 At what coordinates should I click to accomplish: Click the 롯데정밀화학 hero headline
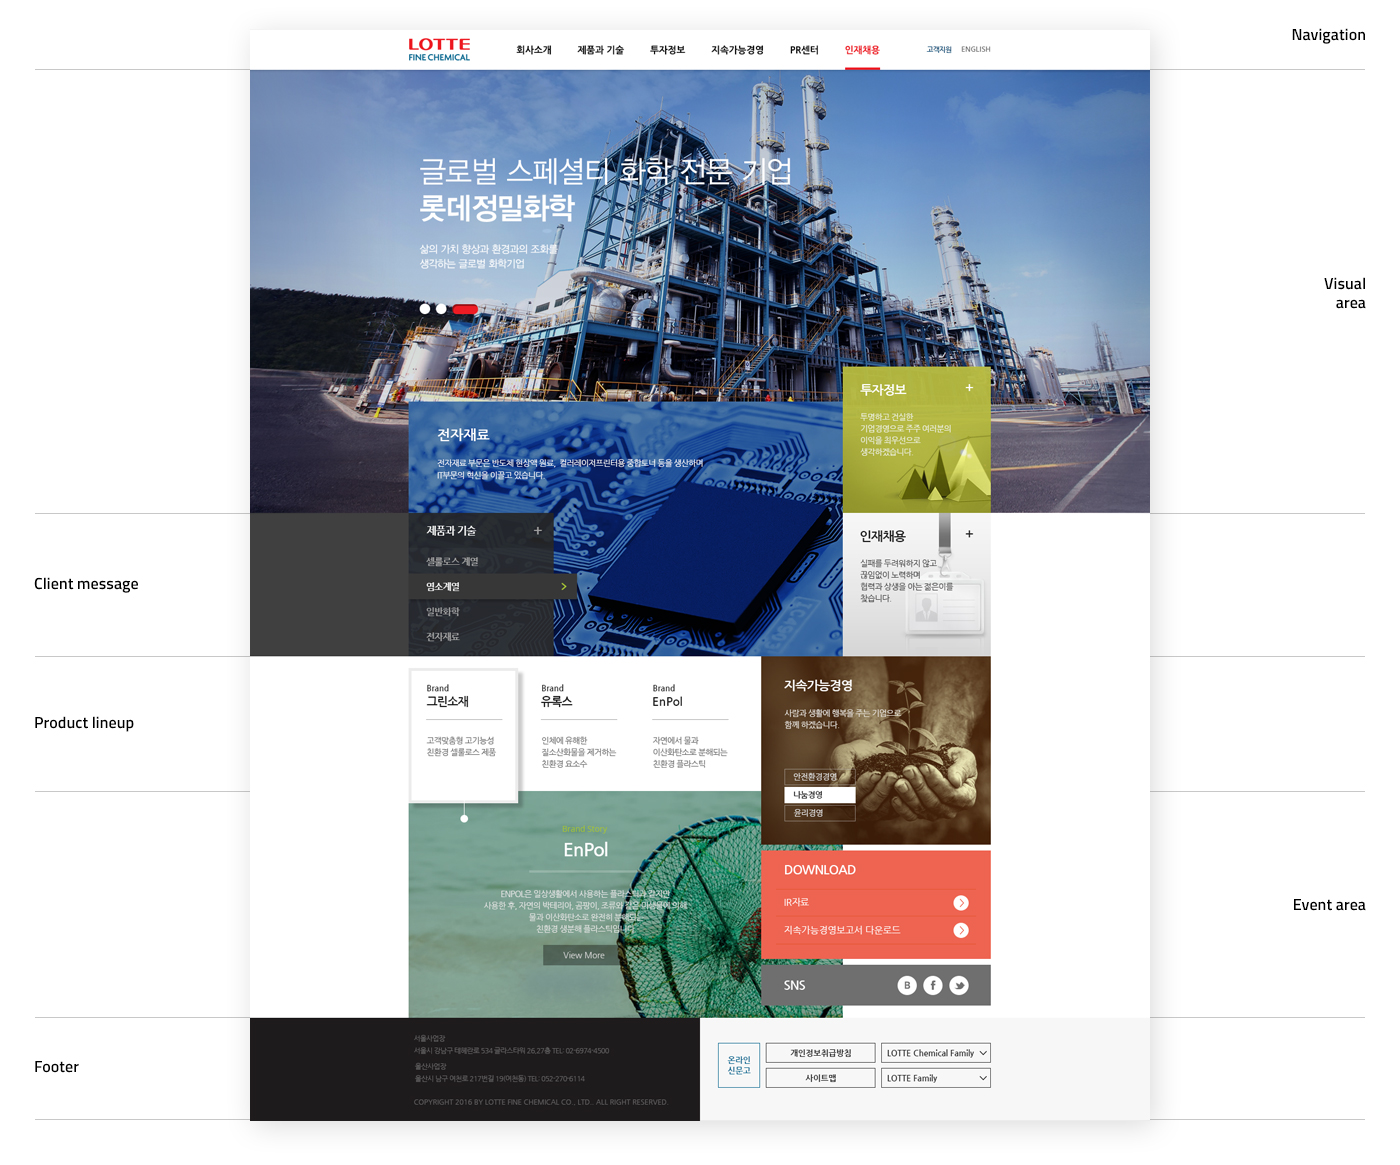point(497,208)
